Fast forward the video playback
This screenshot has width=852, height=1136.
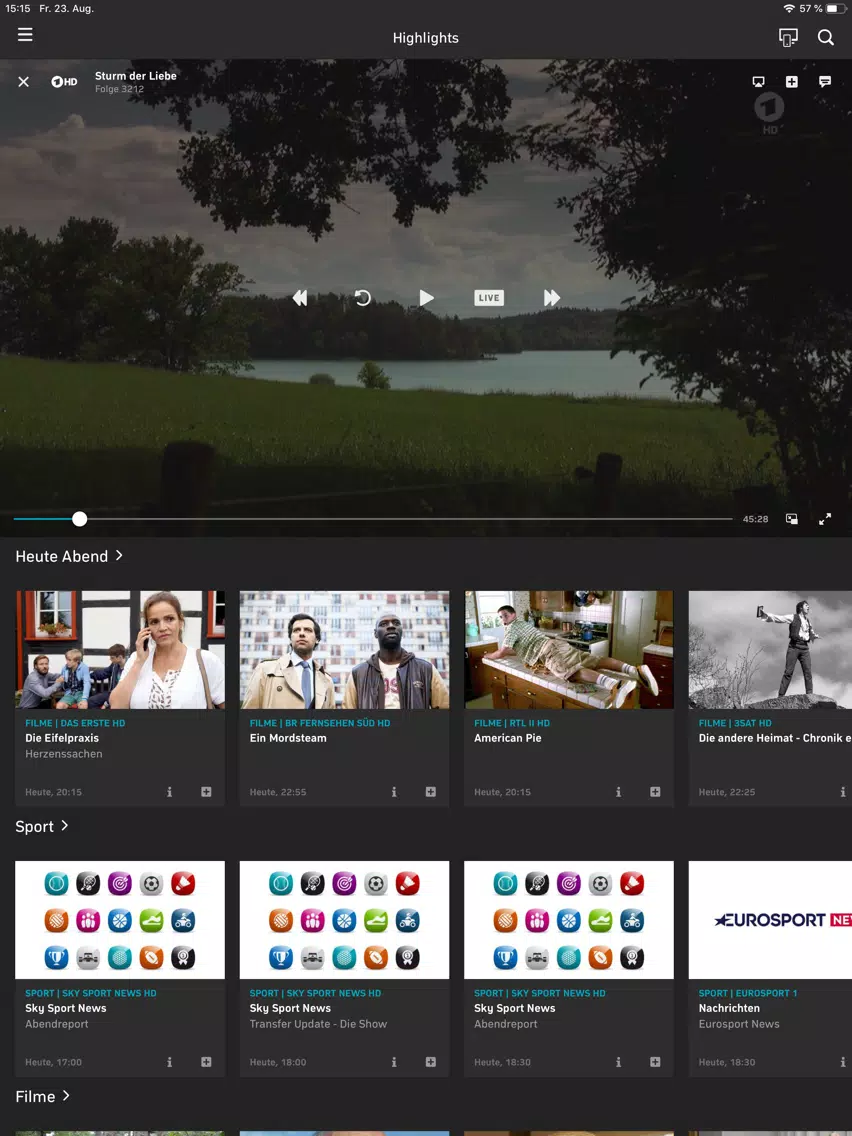[x=552, y=298]
